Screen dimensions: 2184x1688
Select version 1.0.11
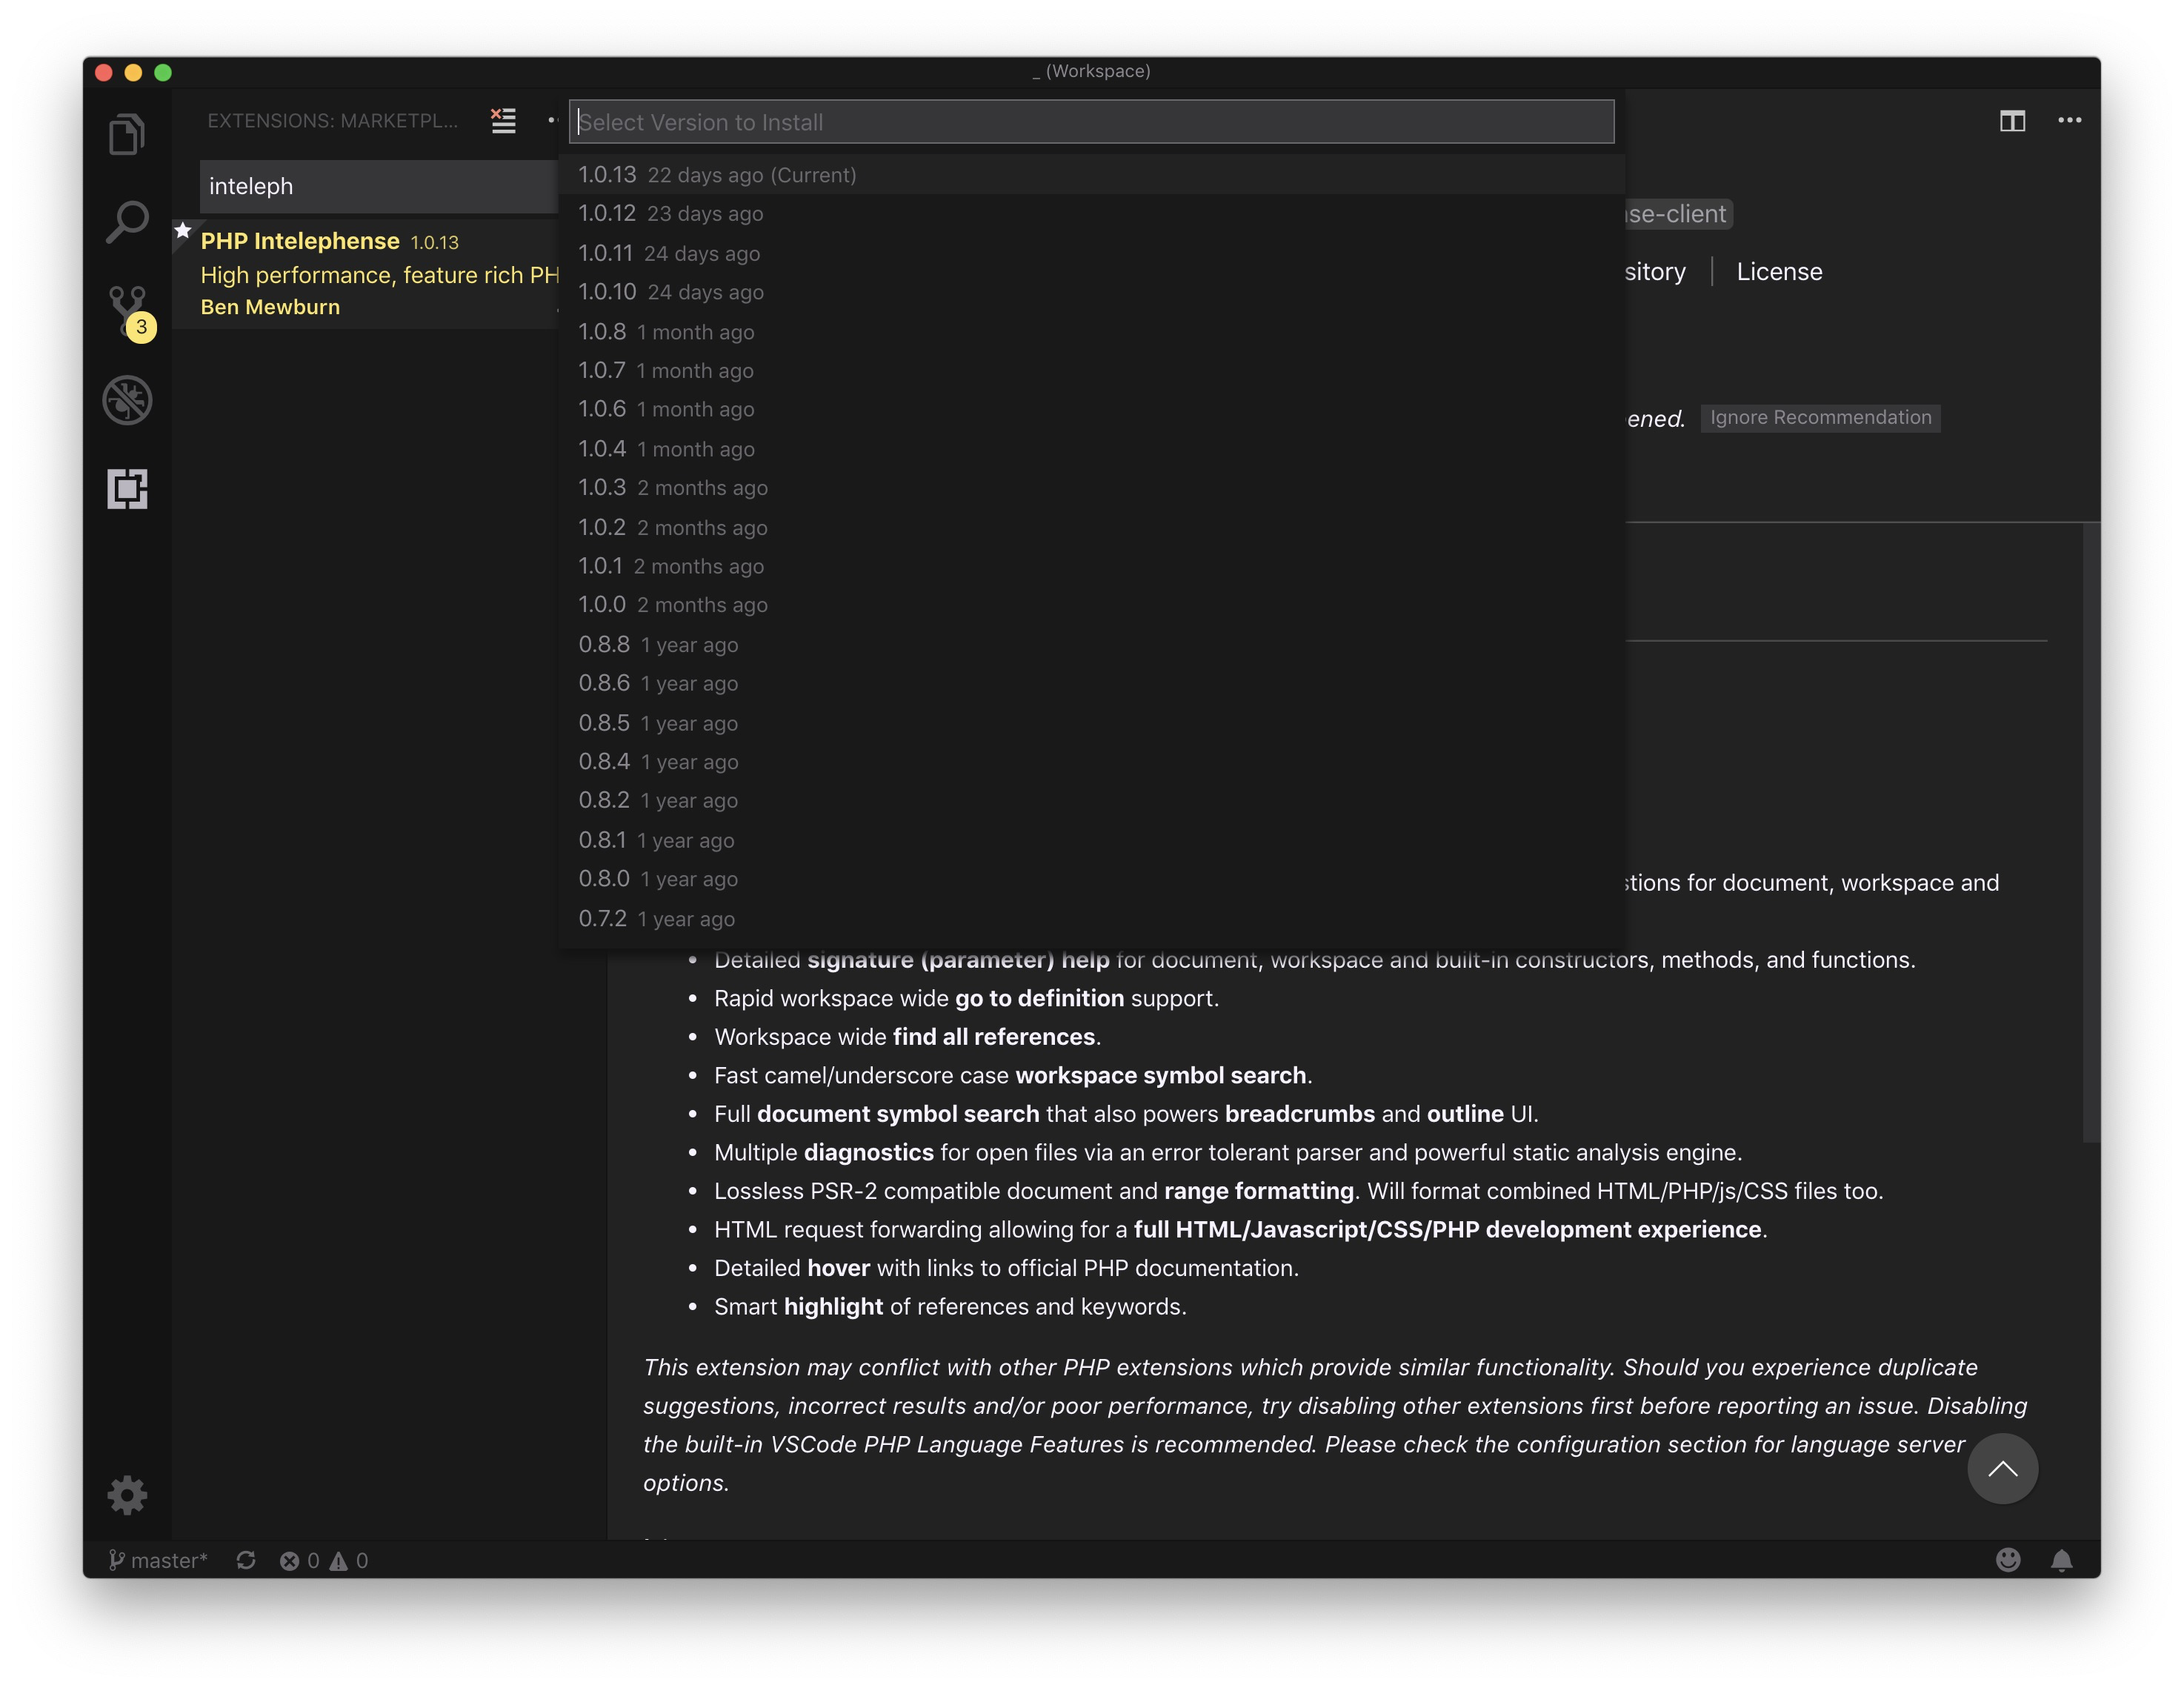coord(1091,253)
